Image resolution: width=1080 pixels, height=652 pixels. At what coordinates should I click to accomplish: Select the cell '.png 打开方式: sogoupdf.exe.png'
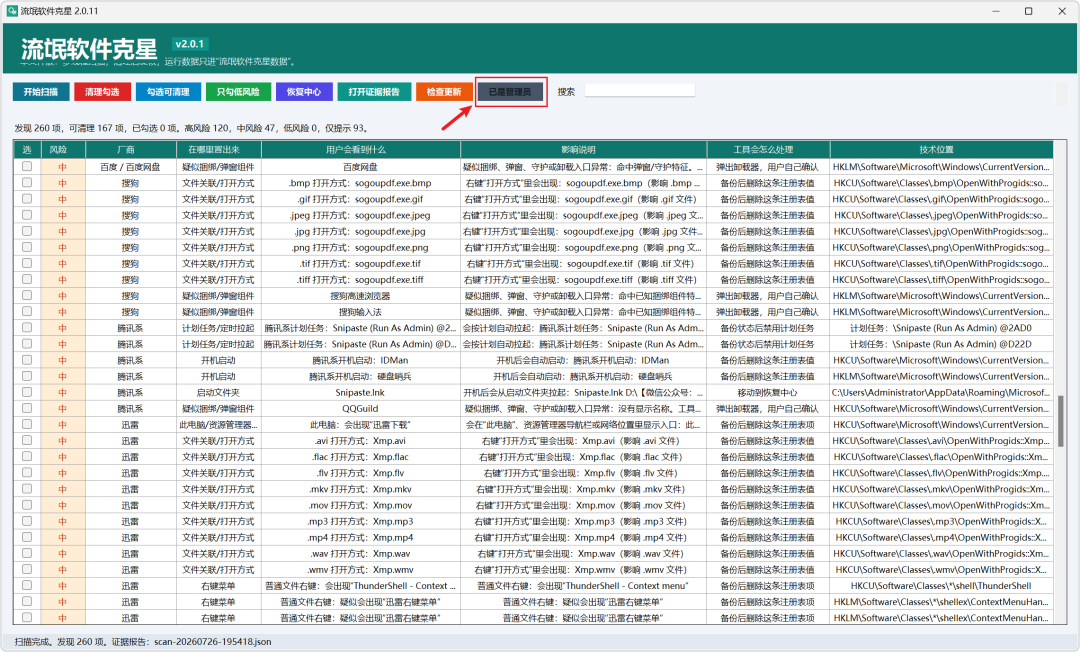[360, 247]
